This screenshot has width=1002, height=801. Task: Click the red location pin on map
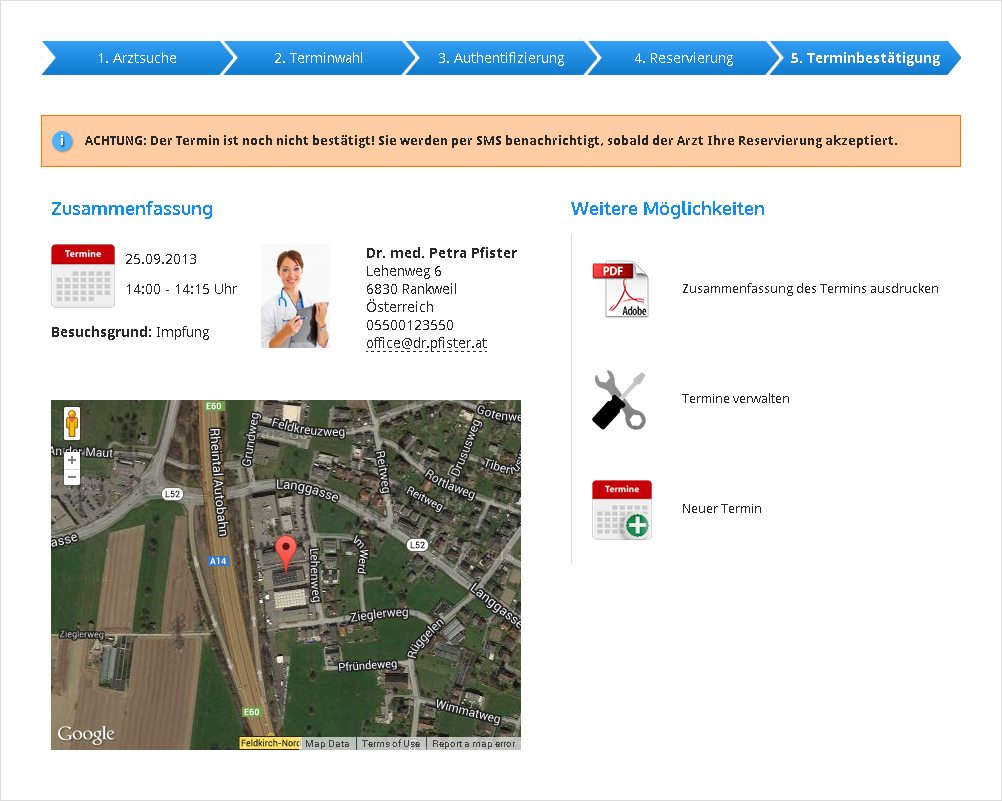(286, 550)
